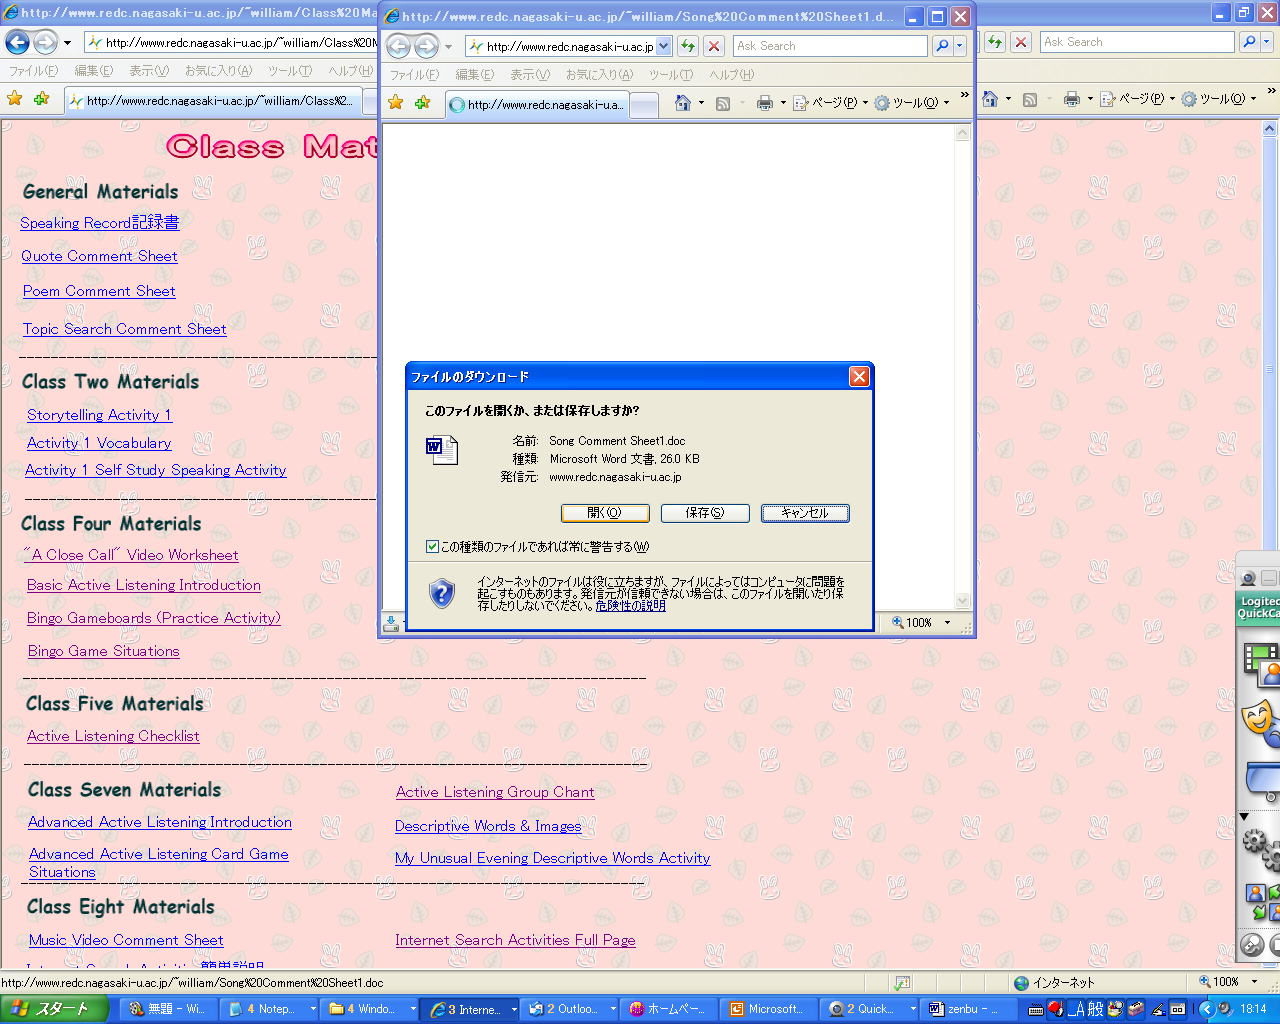The image size is (1280, 1024).
Task: Click the Home icon in popup toolbar
Action: pos(683,103)
